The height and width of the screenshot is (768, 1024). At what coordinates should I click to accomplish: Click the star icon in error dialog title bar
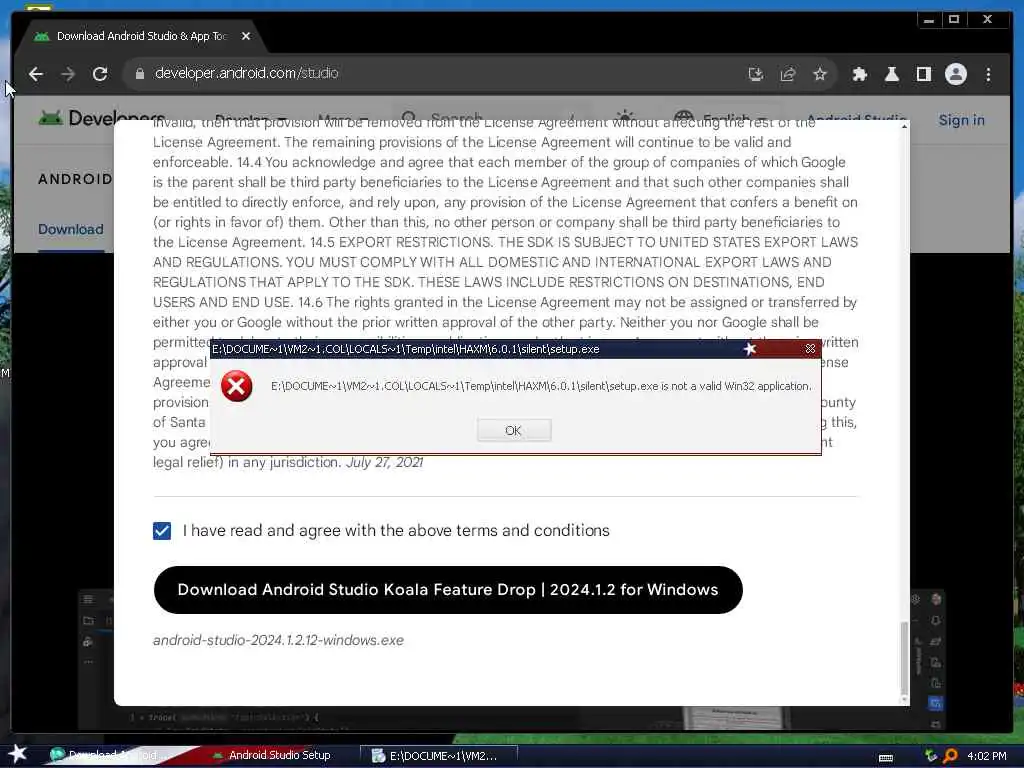point(750,349)
